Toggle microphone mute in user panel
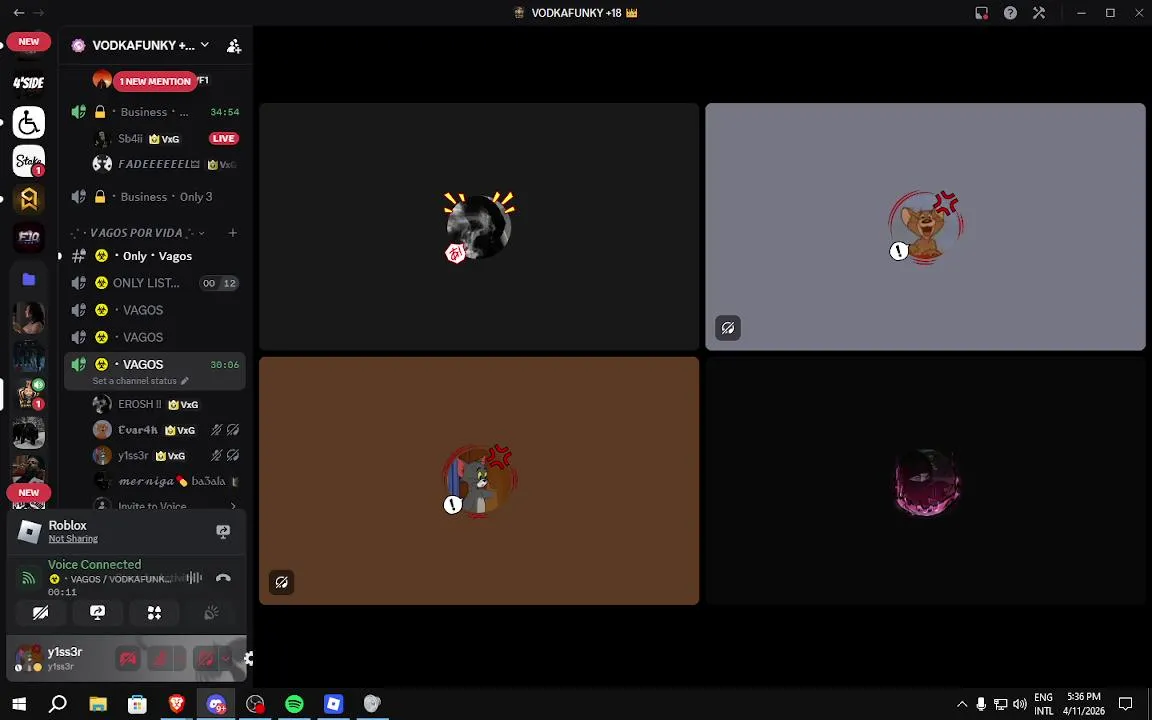 (160, 658)
